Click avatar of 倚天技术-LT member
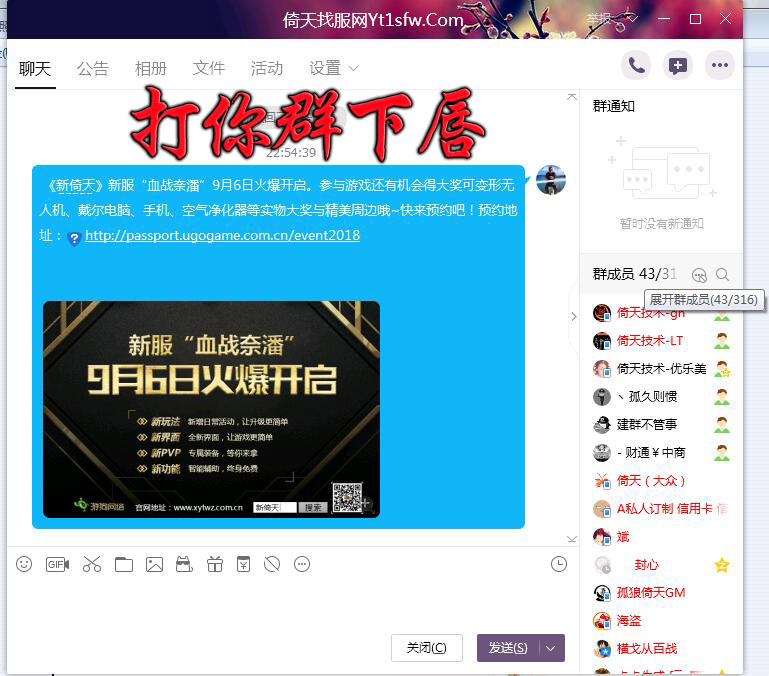This screenshot has width=769, height=676. (602, 340)
